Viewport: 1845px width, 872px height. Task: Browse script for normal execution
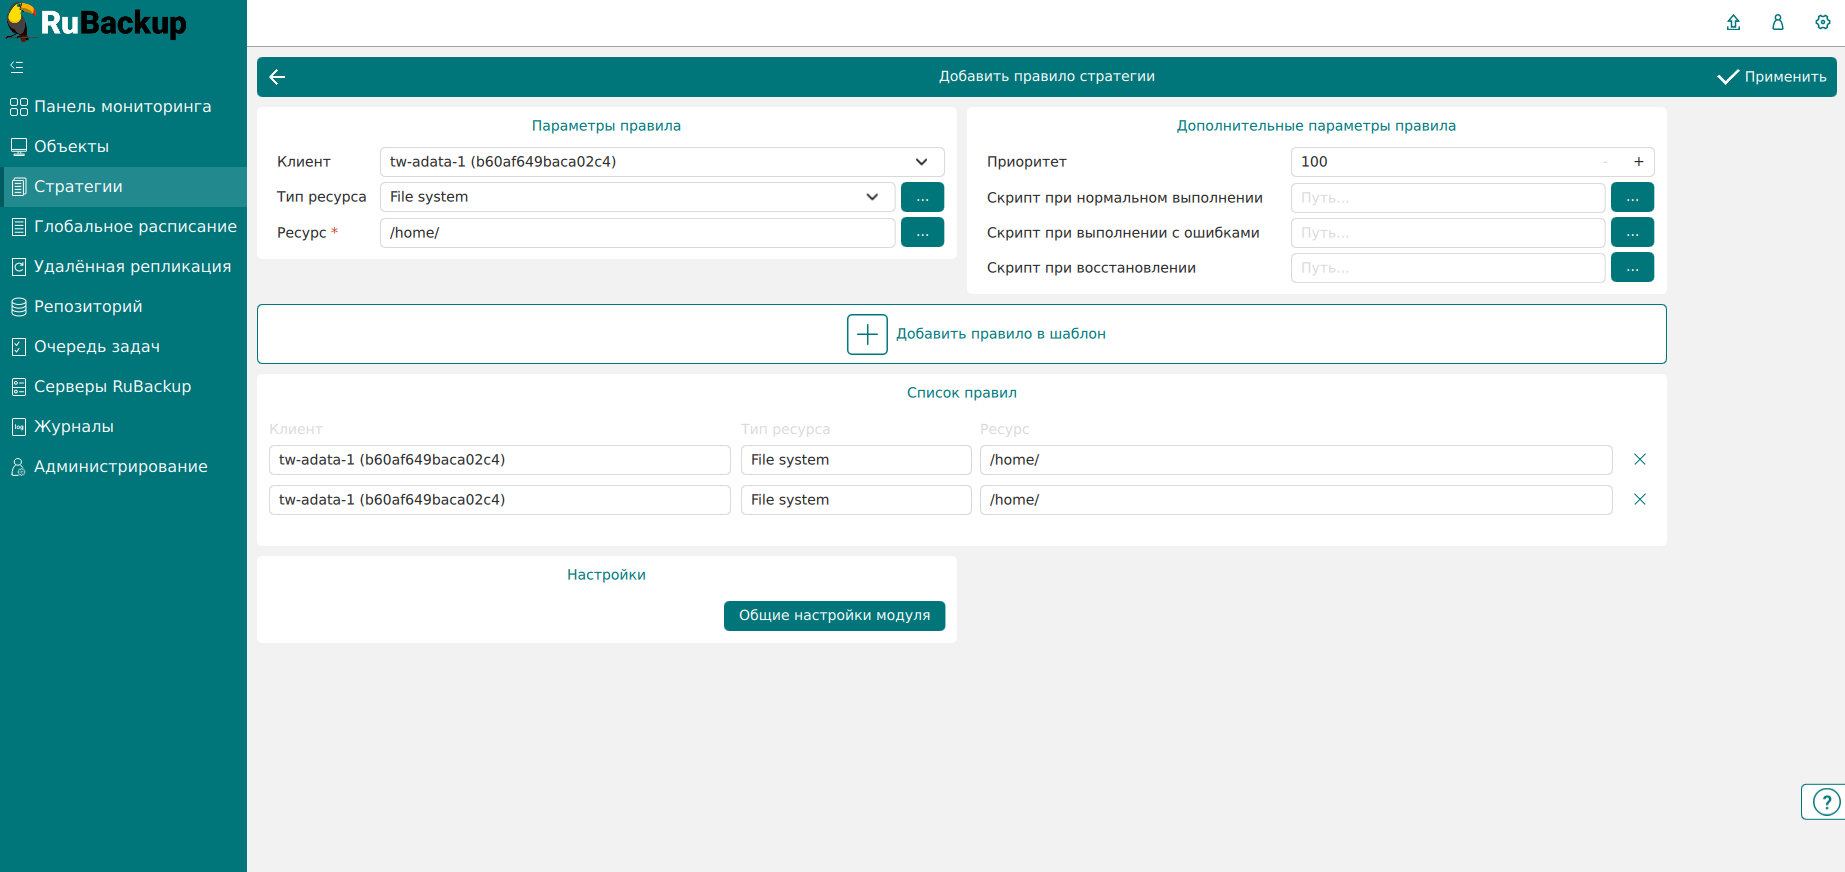tap(1632, 198)
